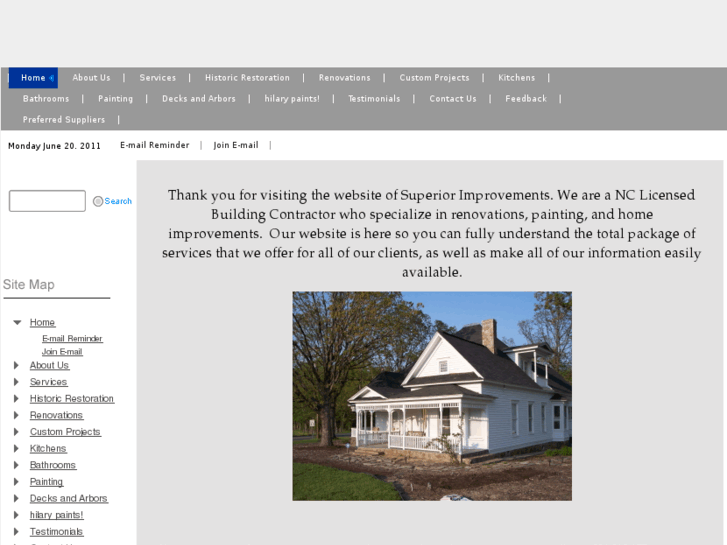Select Renovations in the top navigation bar
Viewport: 727px width, 545px height.
[344, 78]
